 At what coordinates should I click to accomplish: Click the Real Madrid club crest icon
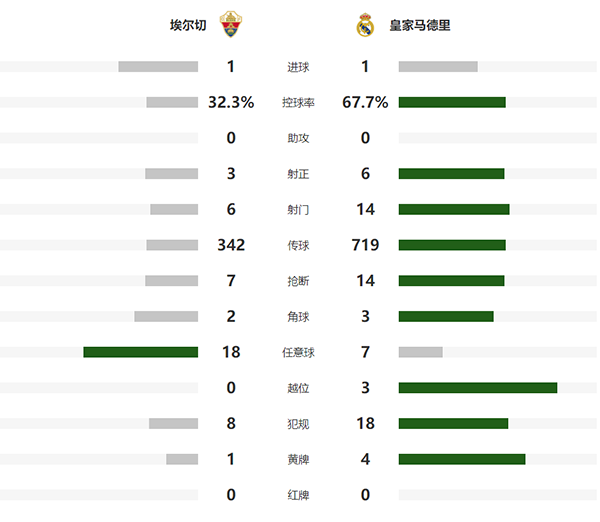coord(365,25)
